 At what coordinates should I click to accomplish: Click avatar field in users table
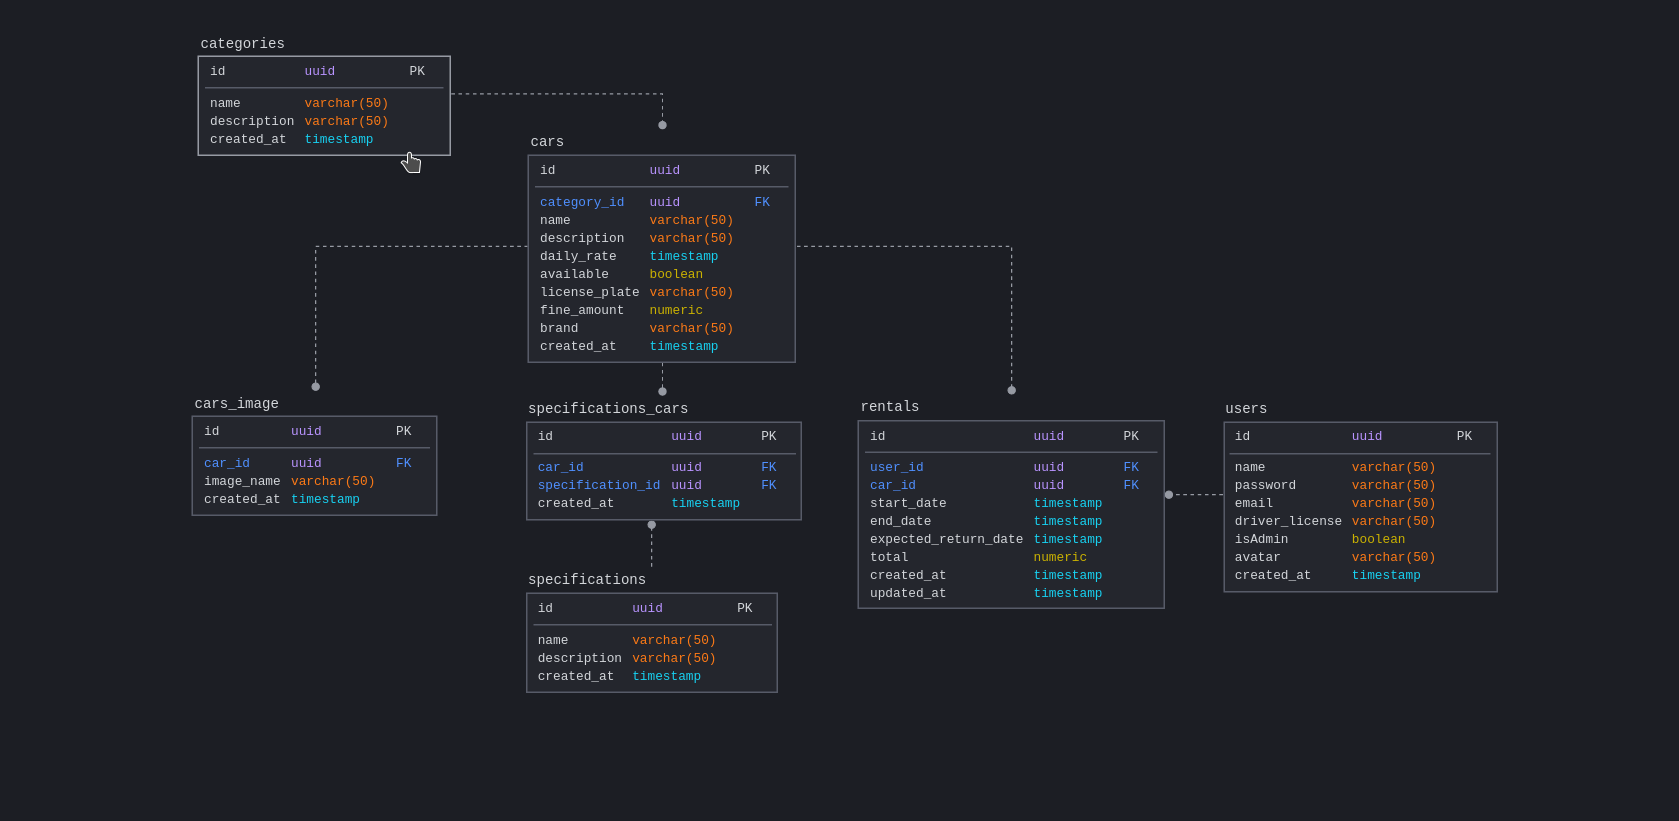[1257, 557]
